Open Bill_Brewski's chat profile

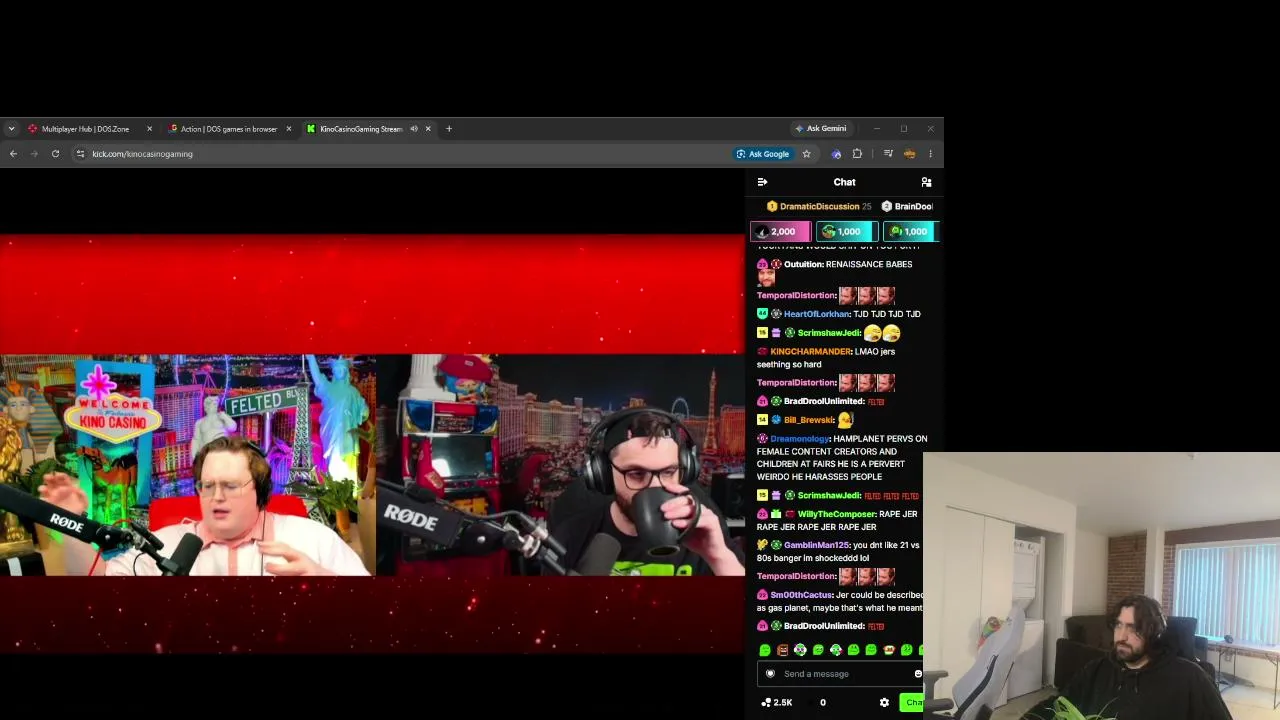(809, 420)
